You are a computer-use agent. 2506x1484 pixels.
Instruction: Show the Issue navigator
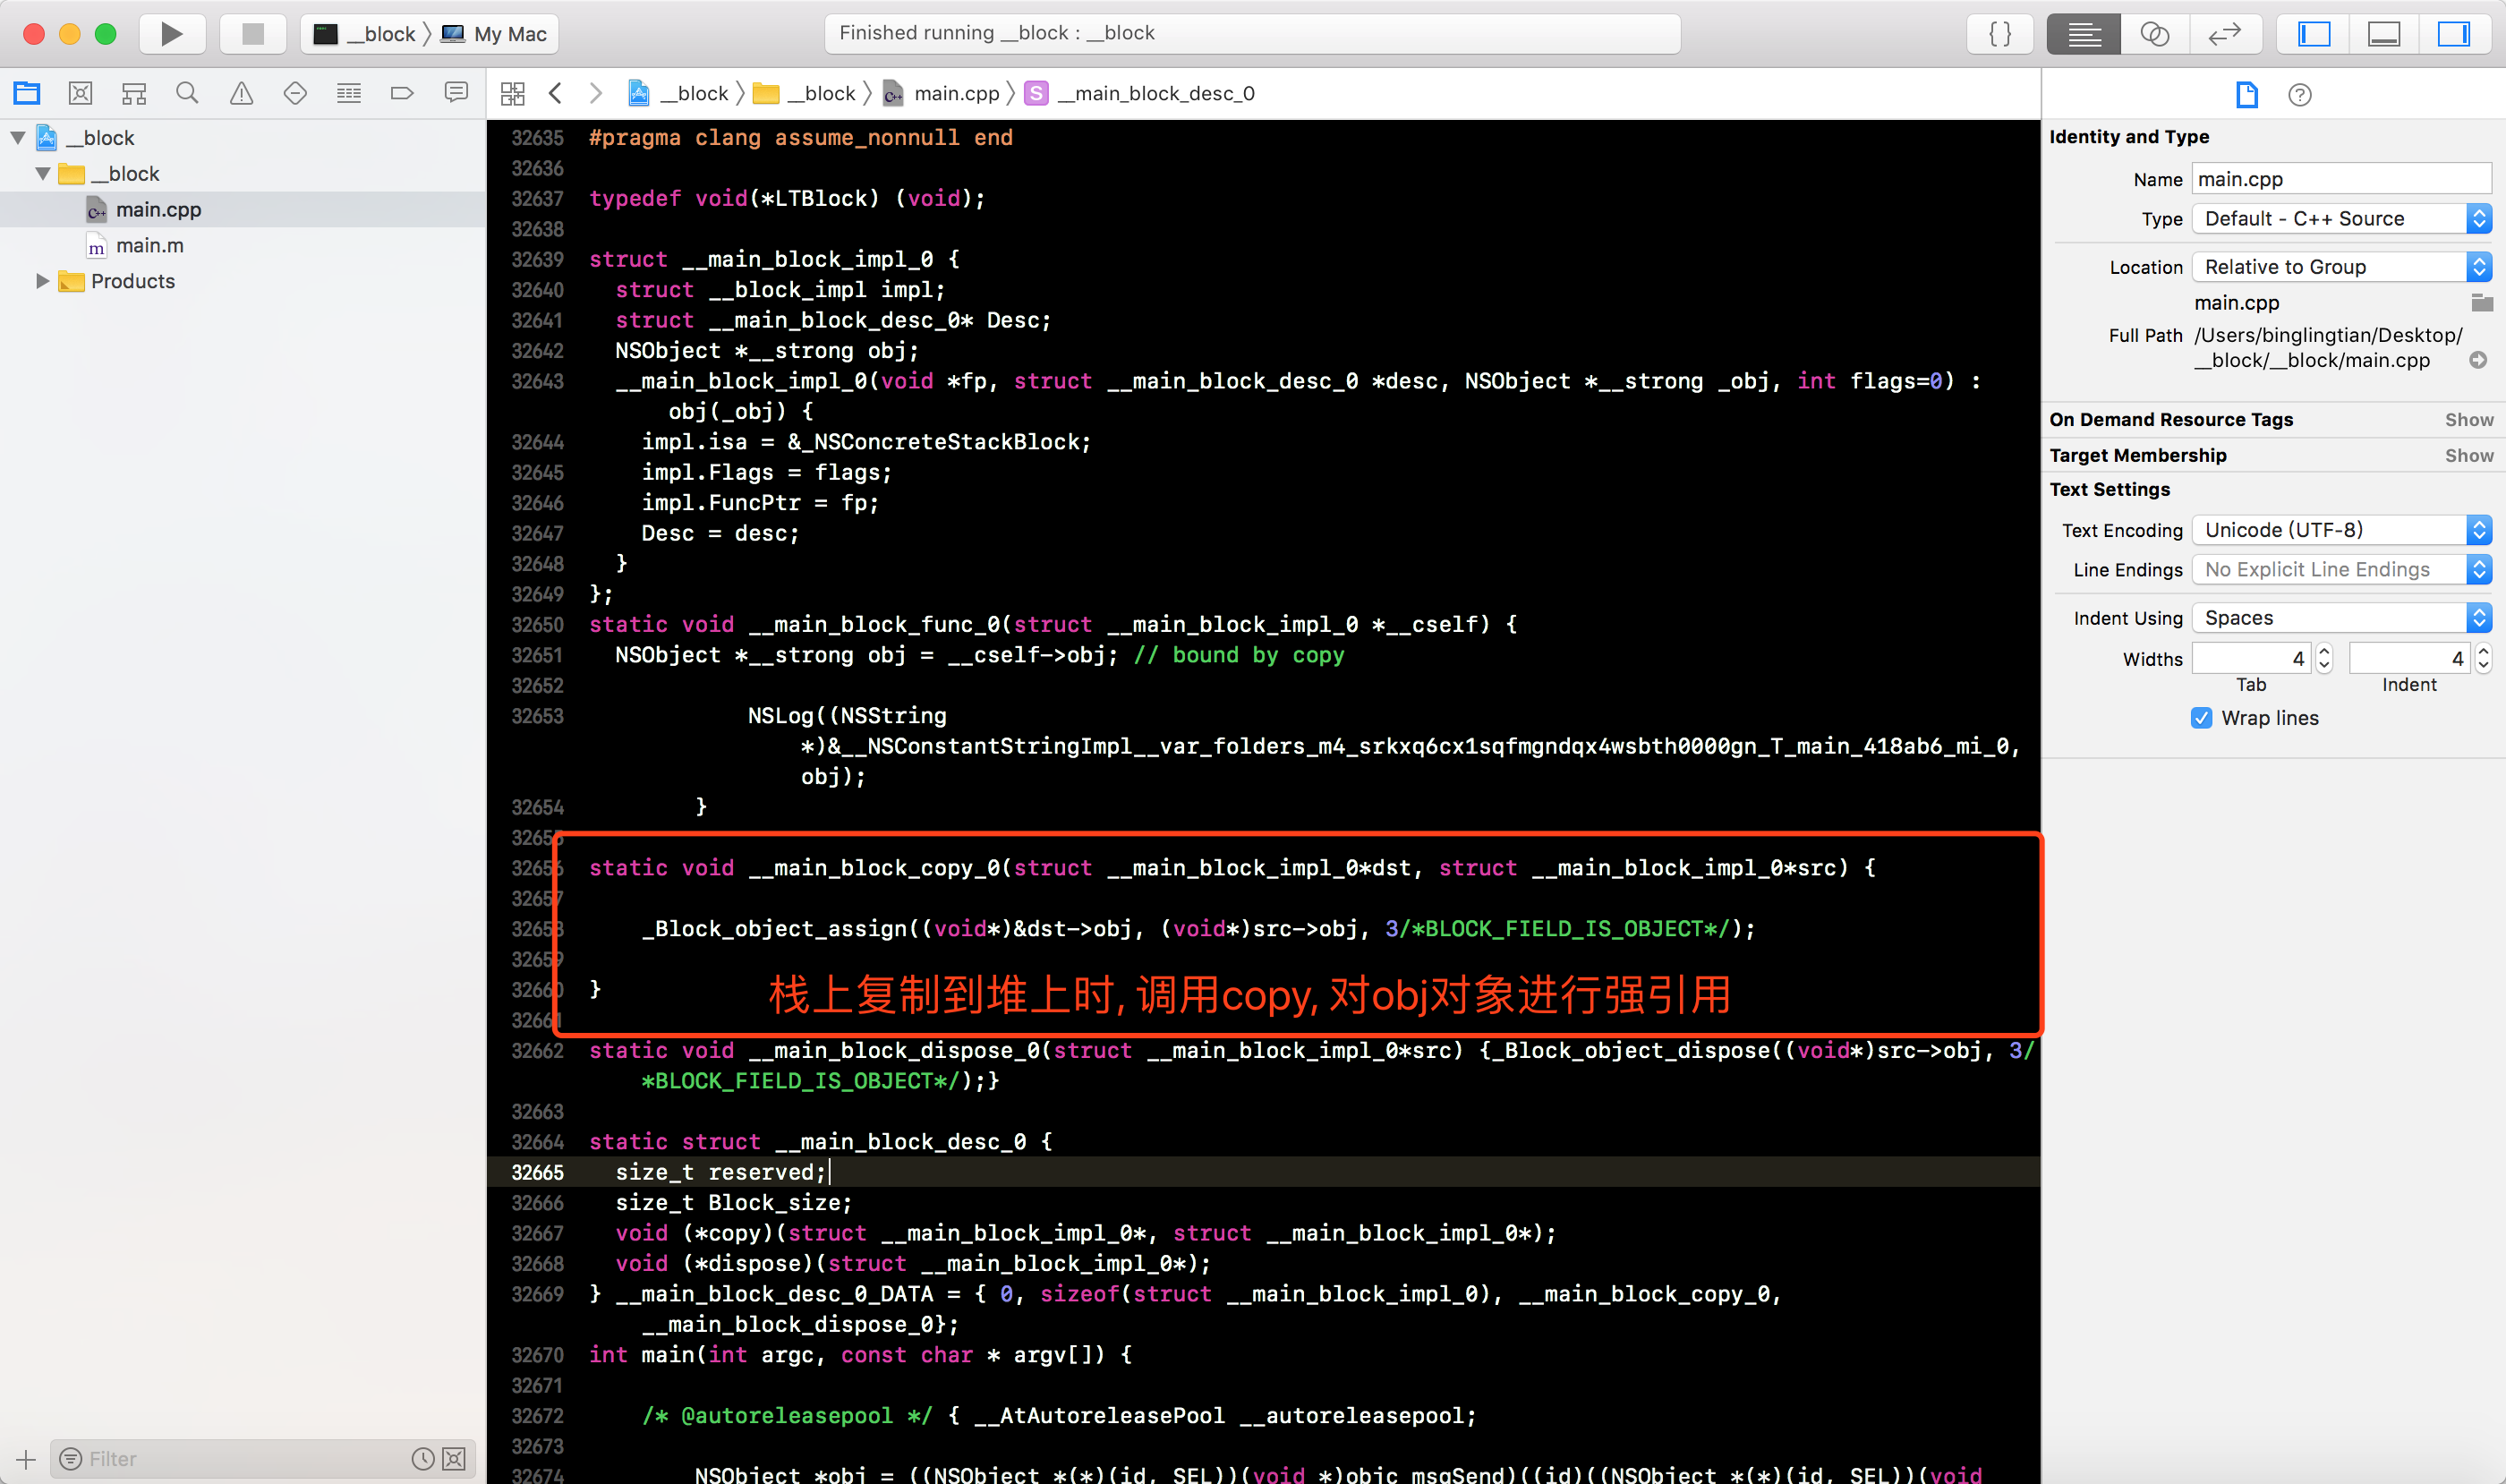pyautogui.click(x=241, y=94)
